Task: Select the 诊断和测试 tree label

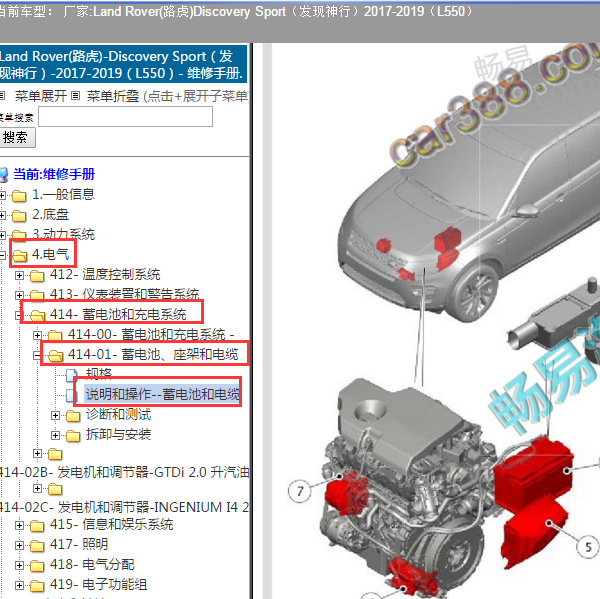Action: click(118, 414)
